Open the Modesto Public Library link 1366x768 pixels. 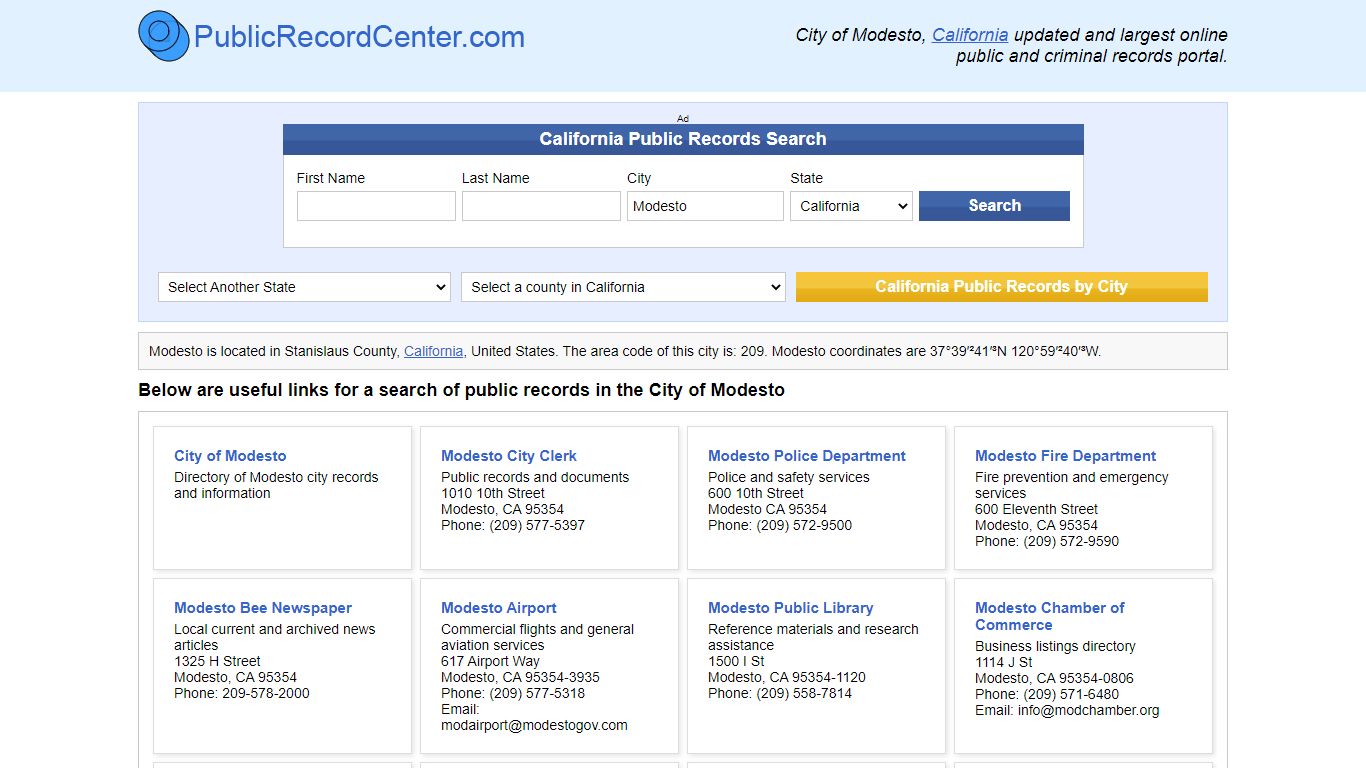(790, 608)
